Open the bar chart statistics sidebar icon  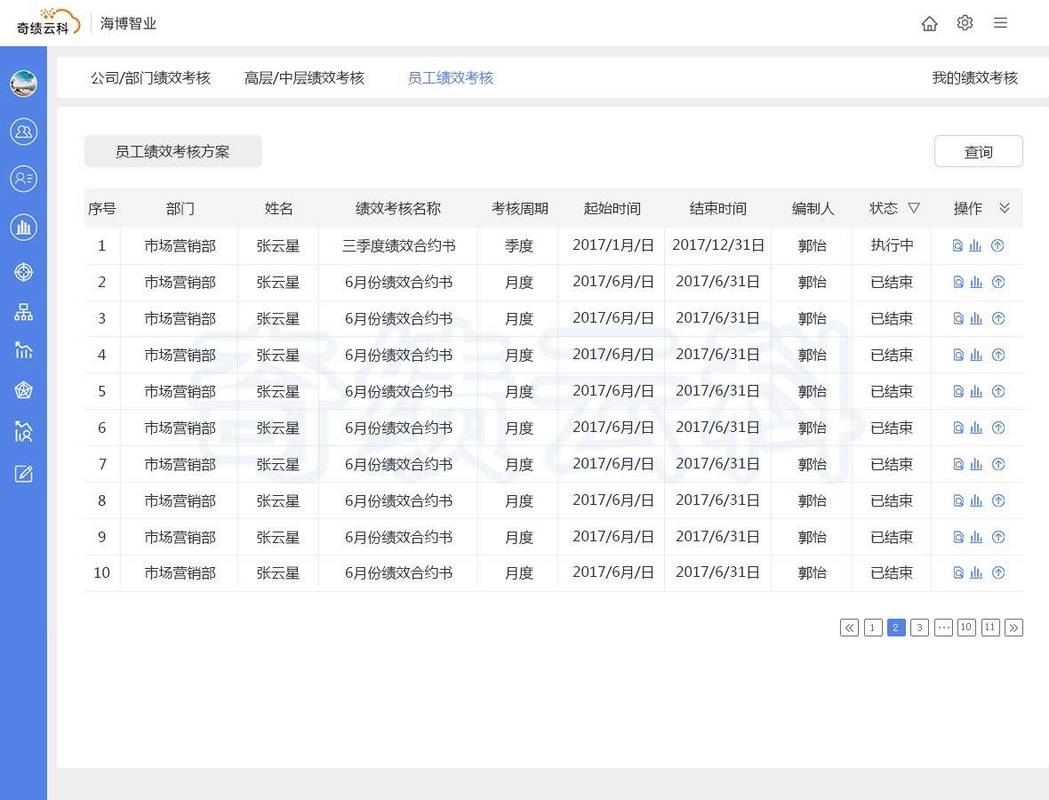pos(24,226)
